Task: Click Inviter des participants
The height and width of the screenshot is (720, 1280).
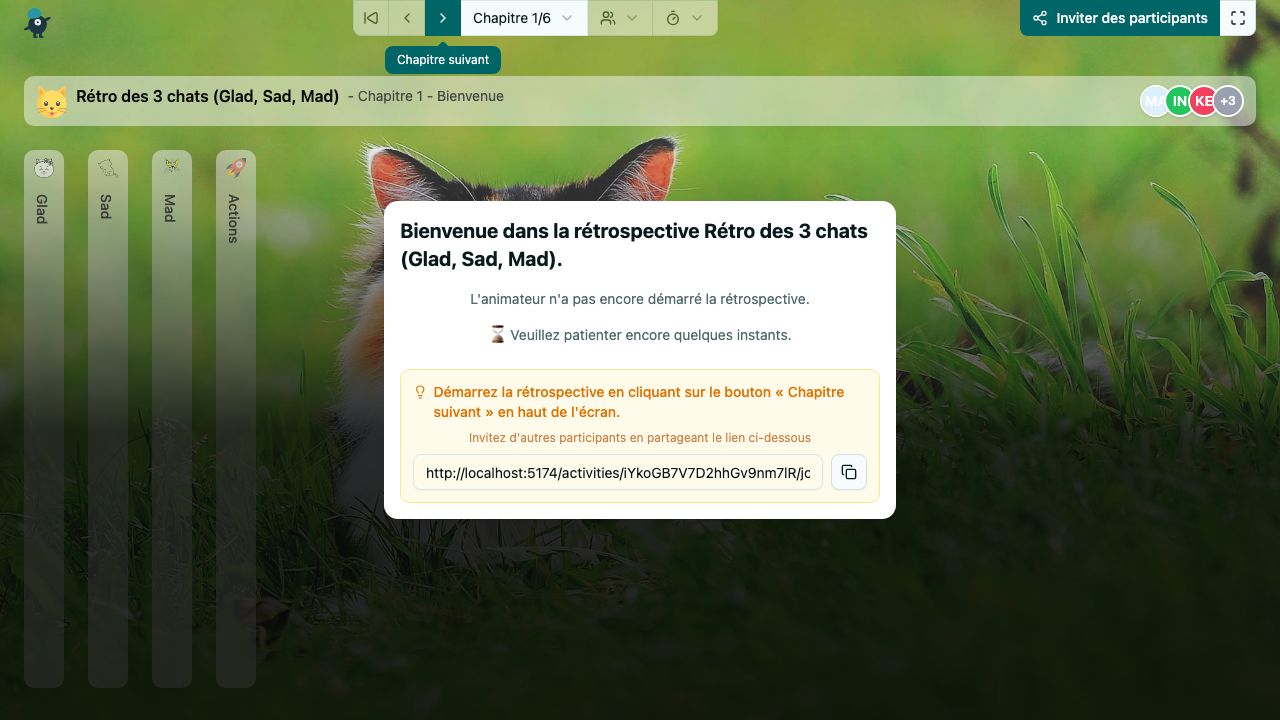Action: (x=1119, y=17)
